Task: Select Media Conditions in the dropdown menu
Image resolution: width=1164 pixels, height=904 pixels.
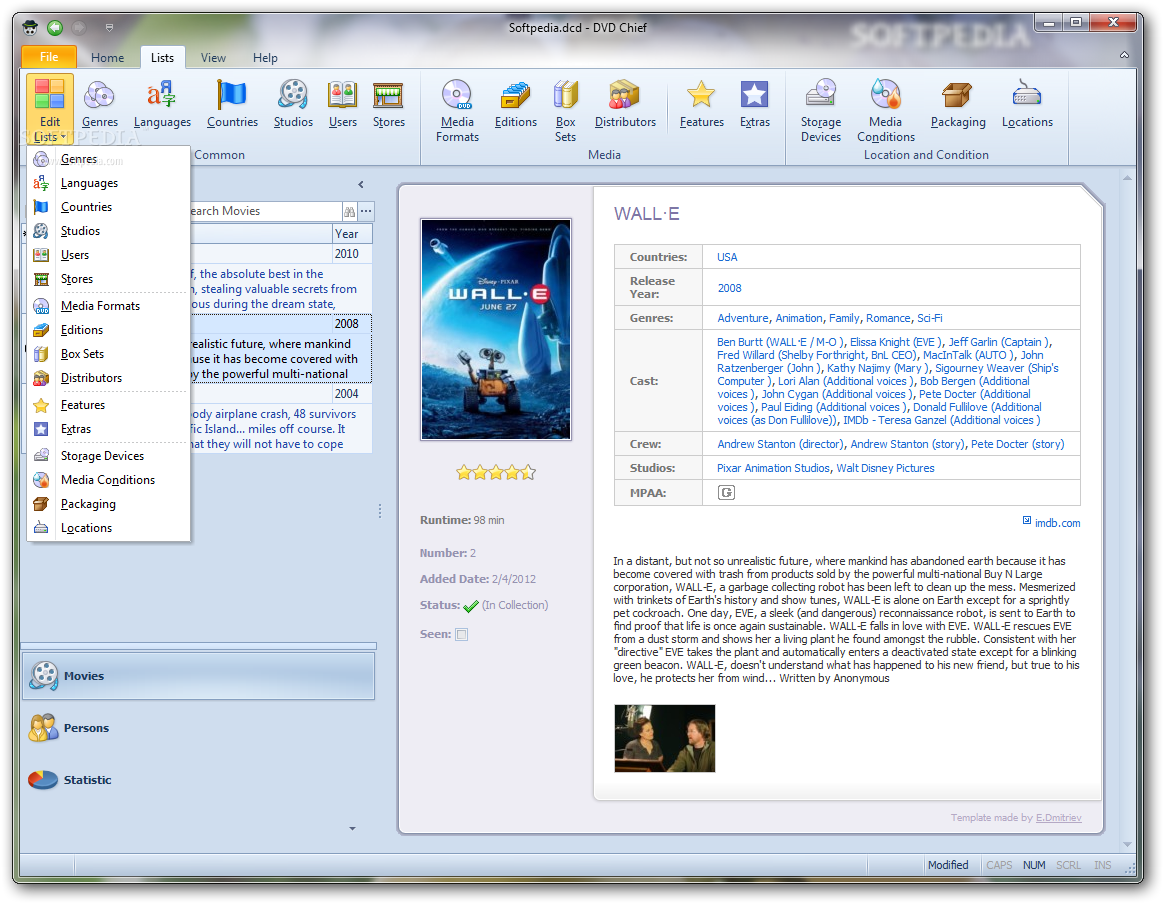Action: 108,479
